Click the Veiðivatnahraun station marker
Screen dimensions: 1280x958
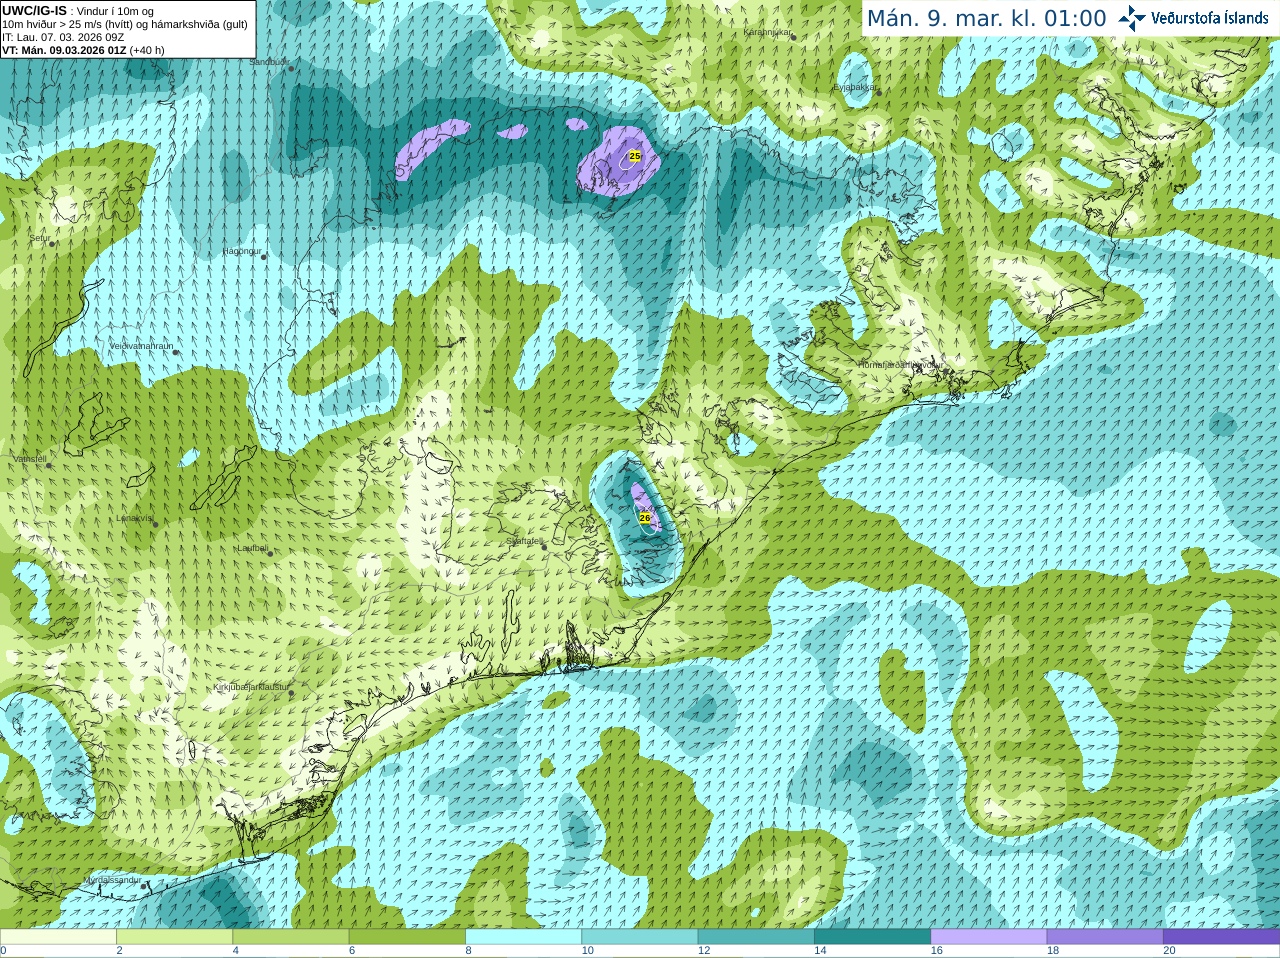click(177, 351)
